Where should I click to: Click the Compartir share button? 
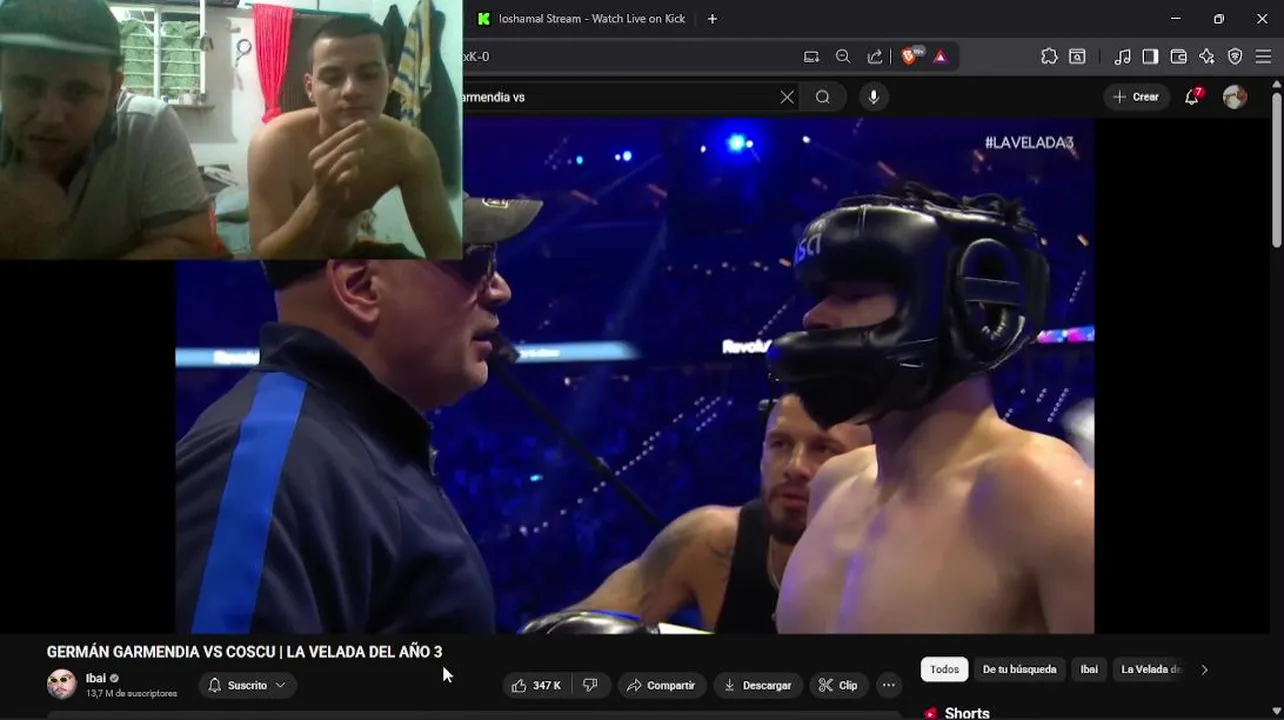661,685
